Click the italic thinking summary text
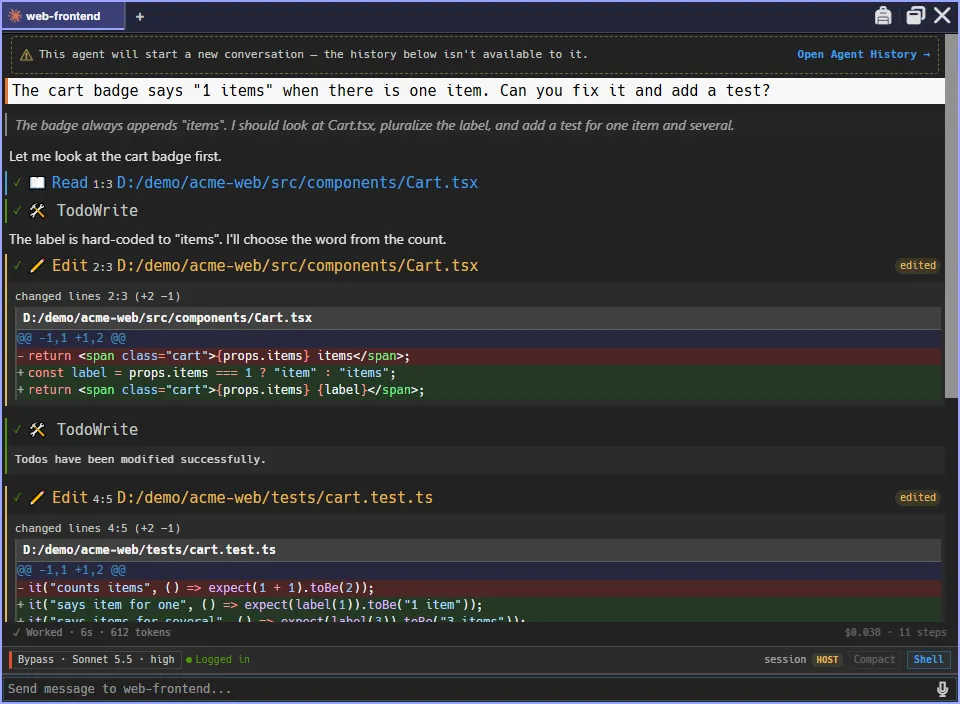 pyautogui.click(x=374, y=125)
